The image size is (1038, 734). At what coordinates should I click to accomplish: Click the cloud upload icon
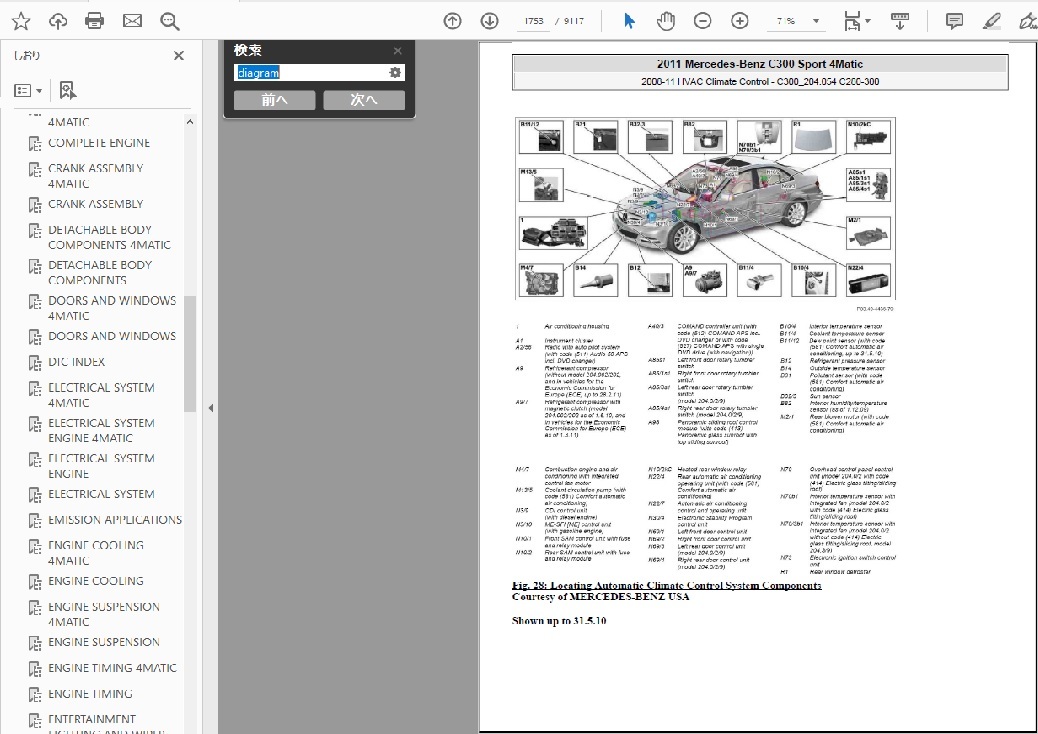click(58, 21)
